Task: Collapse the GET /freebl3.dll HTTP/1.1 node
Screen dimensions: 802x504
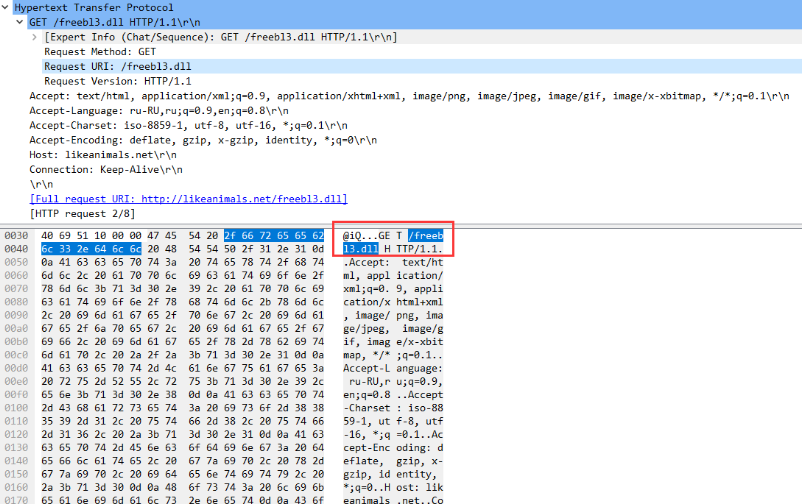Action: tap(19, 22)
